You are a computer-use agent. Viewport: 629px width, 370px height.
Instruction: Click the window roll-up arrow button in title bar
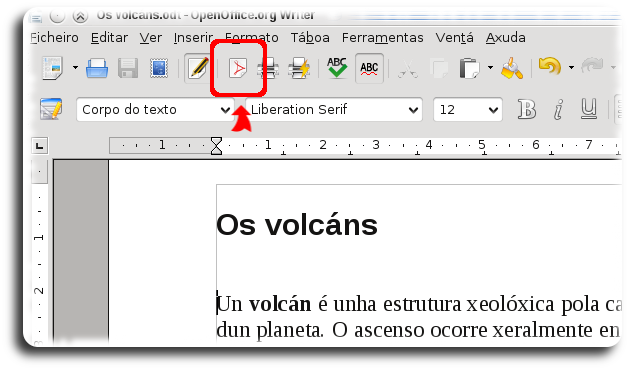[80, 16]
